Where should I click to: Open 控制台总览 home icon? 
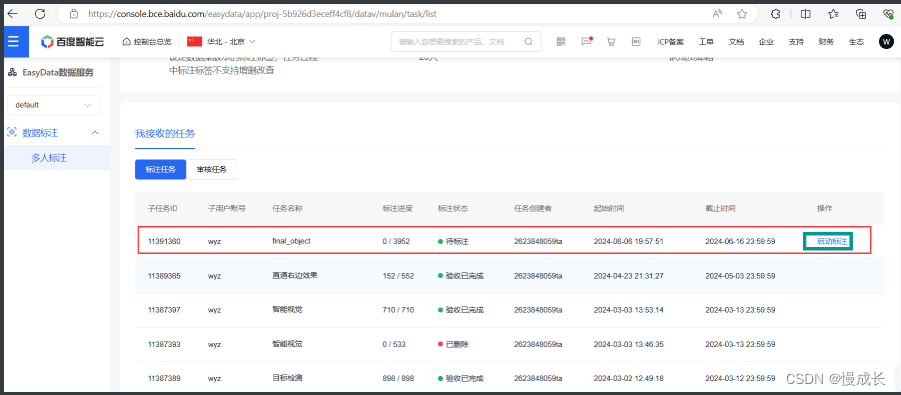click(127, 41)
